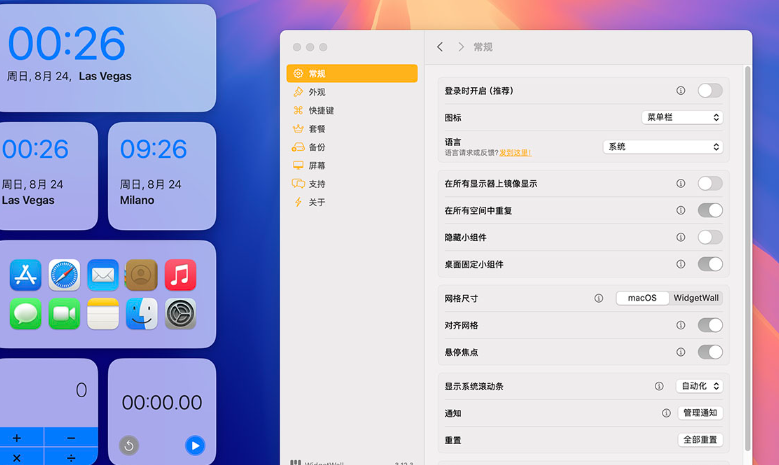The height and width of the screenshot is (465, 779).
Task: Click the settings window vertical scrollbar
Action: (x=748, y=258)
